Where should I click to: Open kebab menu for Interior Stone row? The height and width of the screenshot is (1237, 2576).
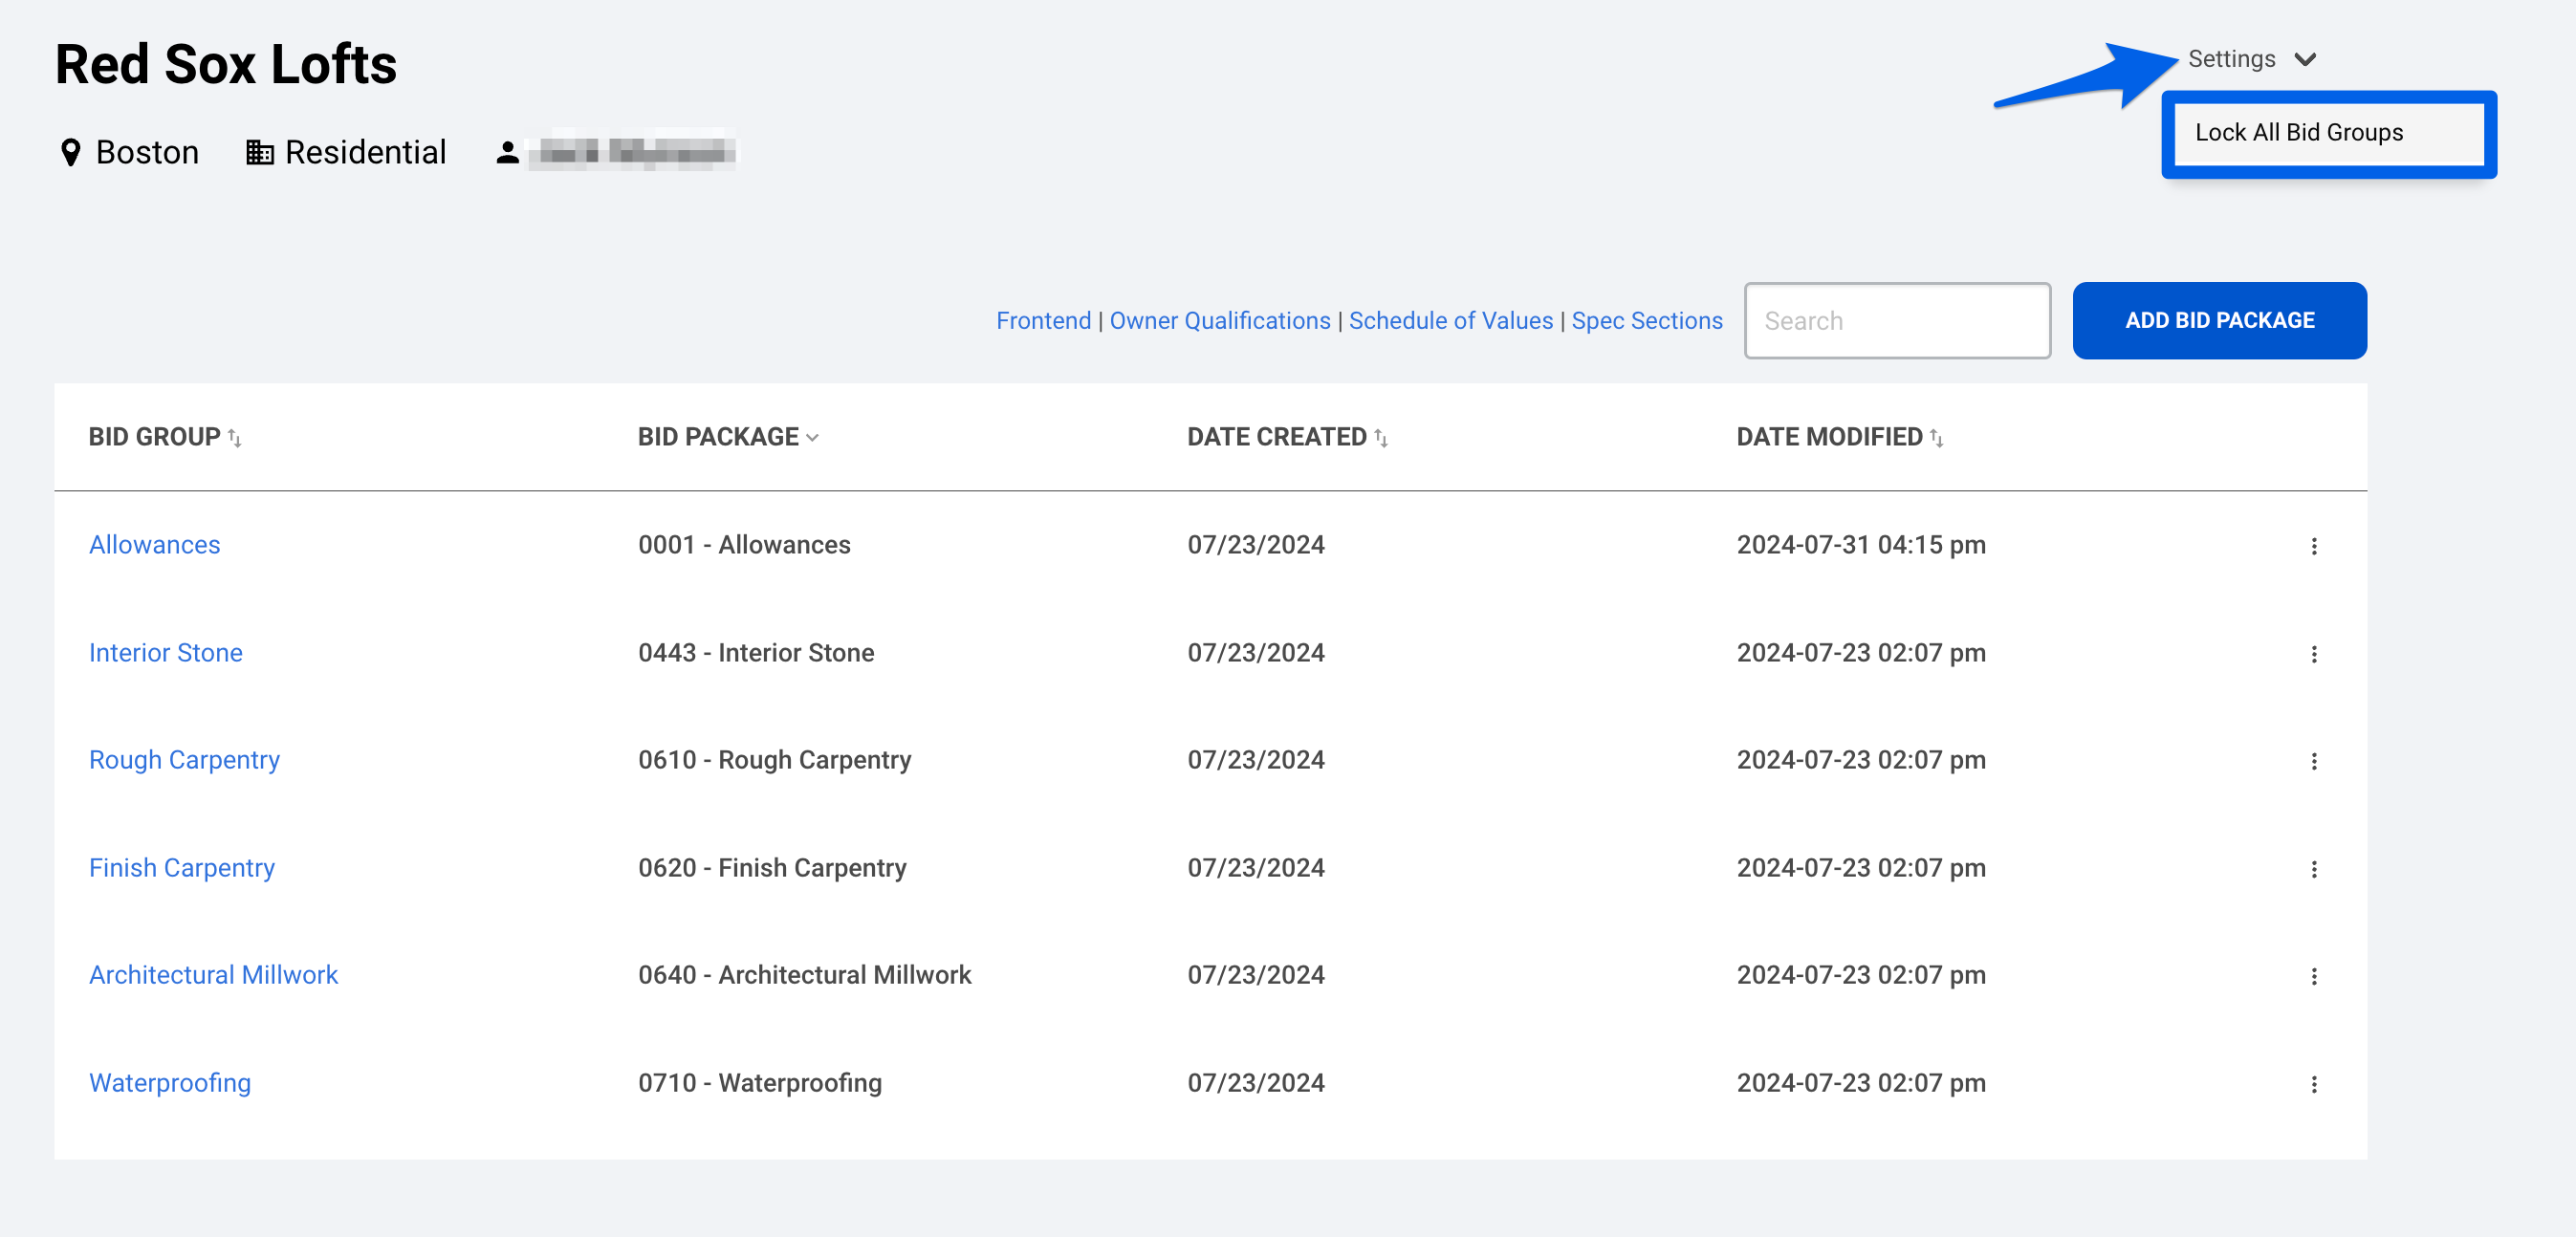coord(2313,654)
